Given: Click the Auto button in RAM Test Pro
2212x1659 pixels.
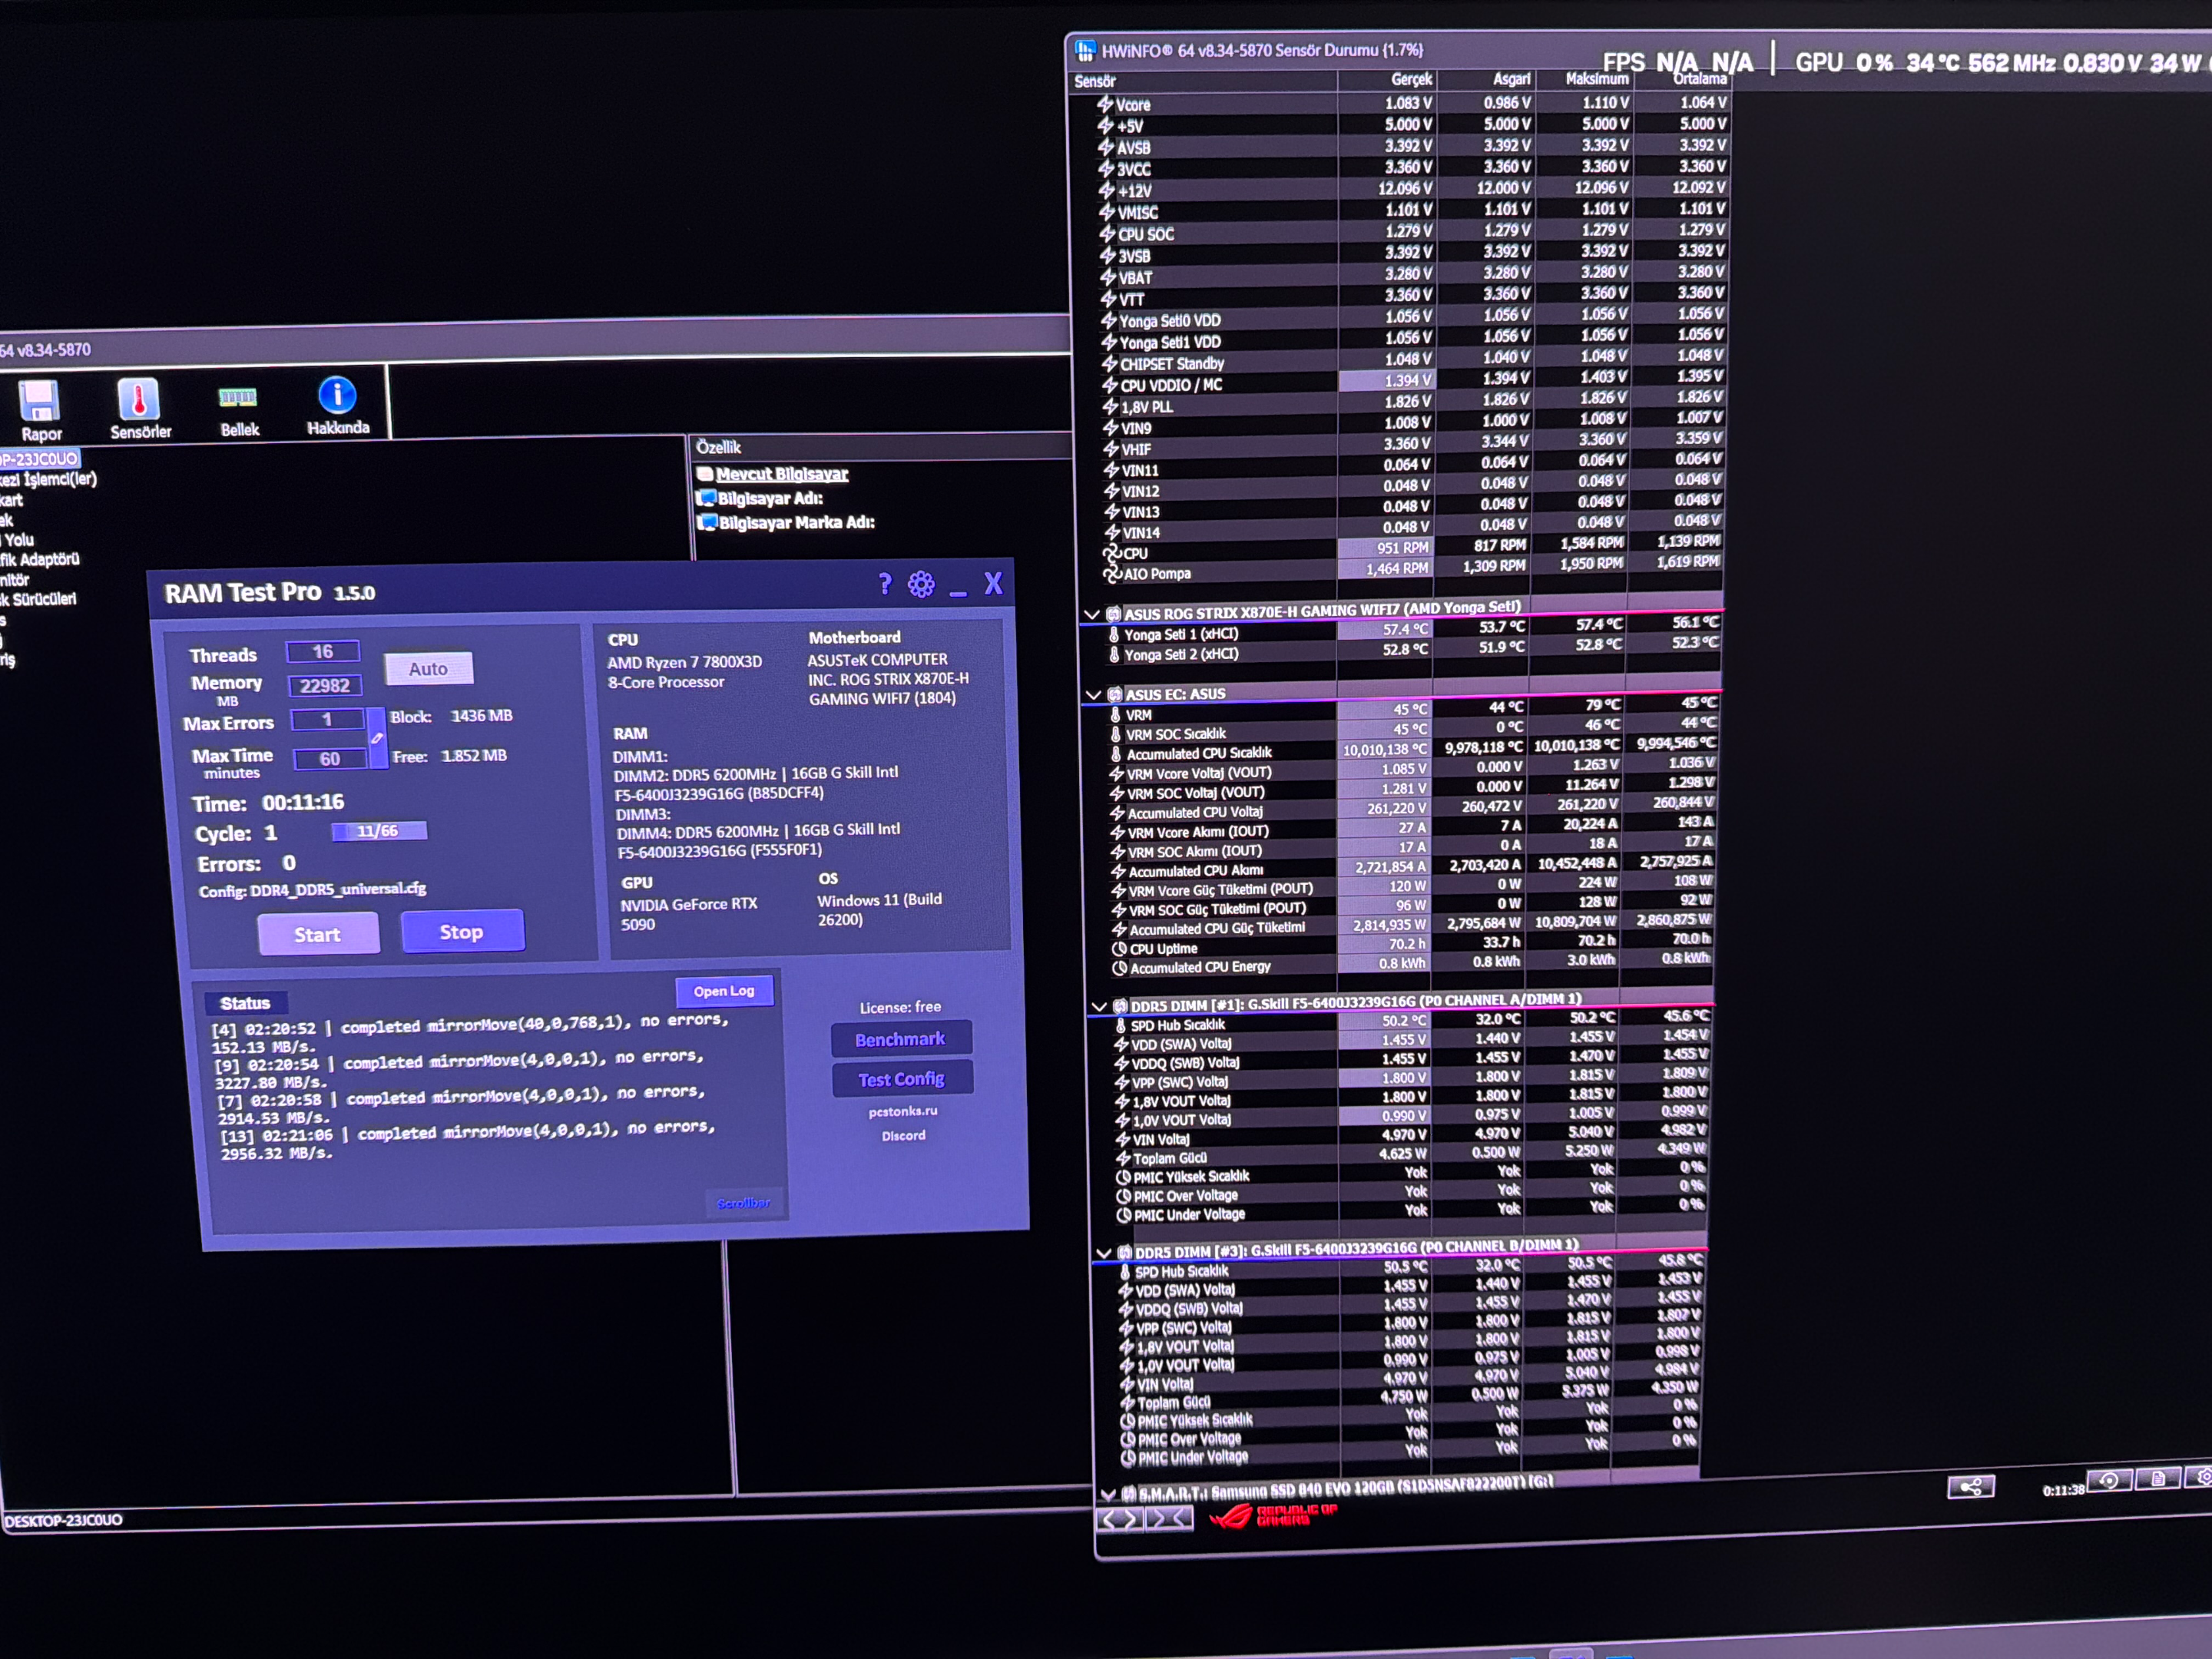Looking at the screenshot, I should 428,669.
